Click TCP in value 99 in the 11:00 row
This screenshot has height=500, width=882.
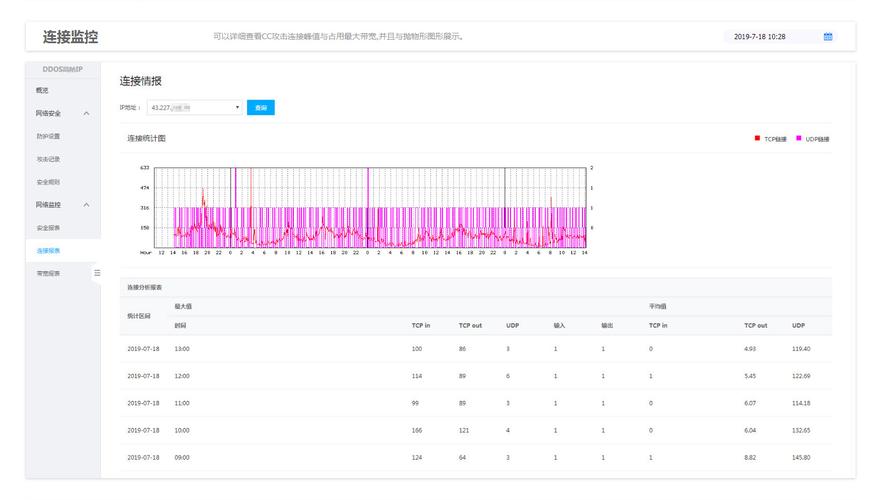click(415, 403)
